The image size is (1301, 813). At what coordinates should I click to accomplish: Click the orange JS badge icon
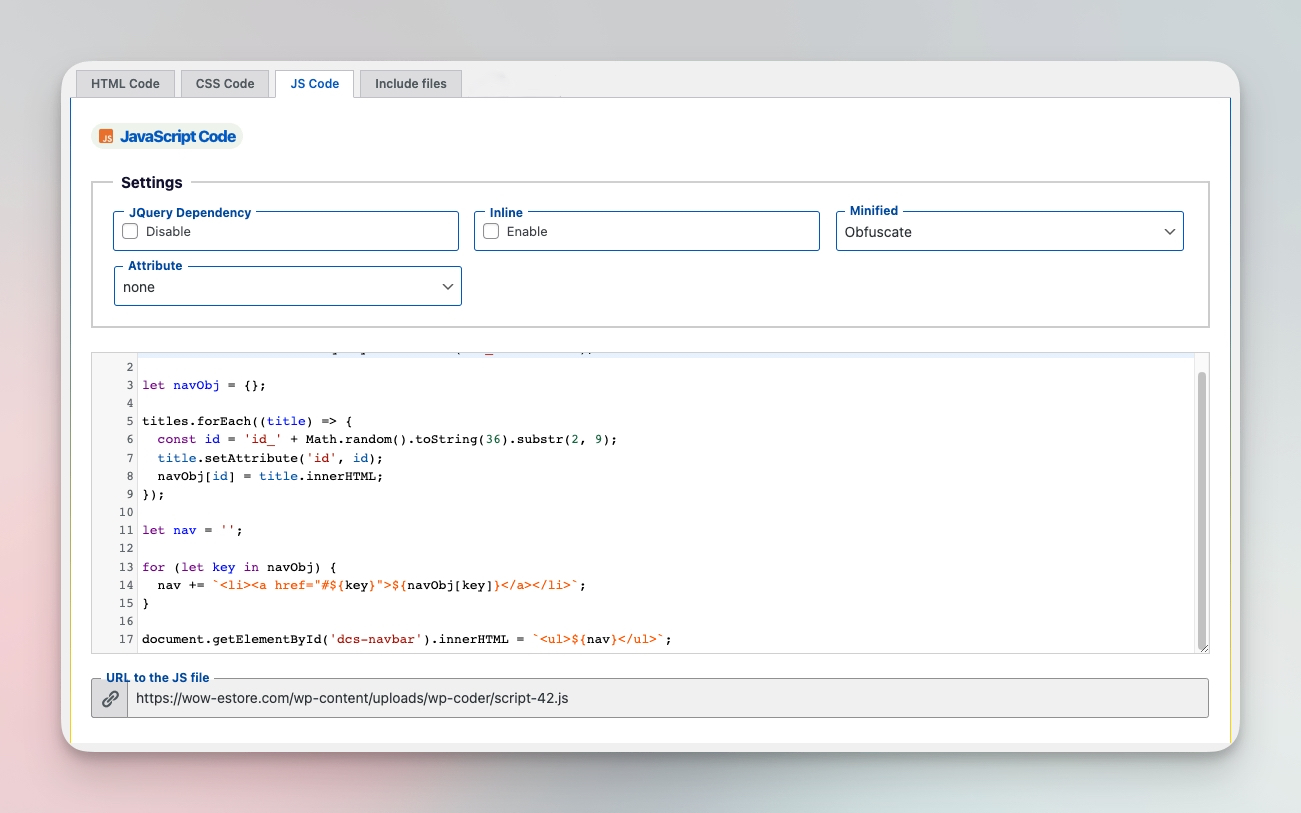pyautogui.click(x=106, y=137)
